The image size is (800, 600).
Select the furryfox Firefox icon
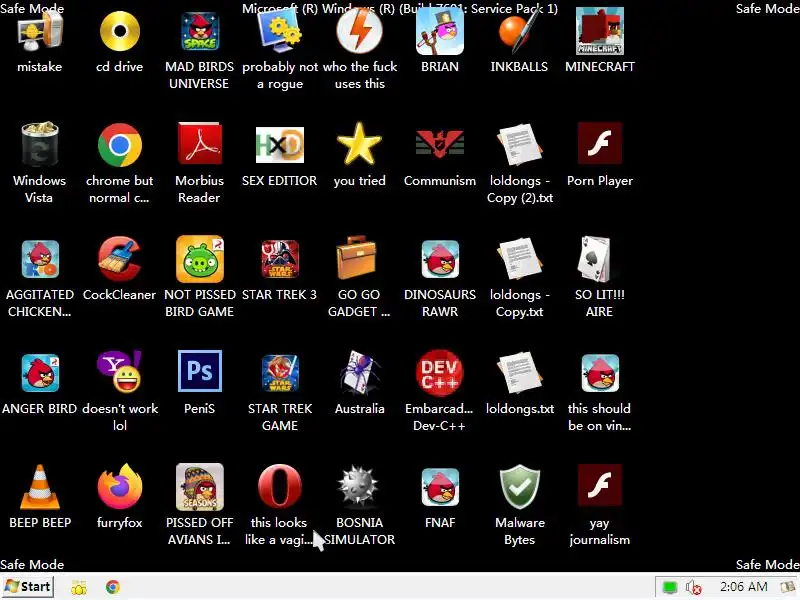pyautogui.click(x=119, y=487)
